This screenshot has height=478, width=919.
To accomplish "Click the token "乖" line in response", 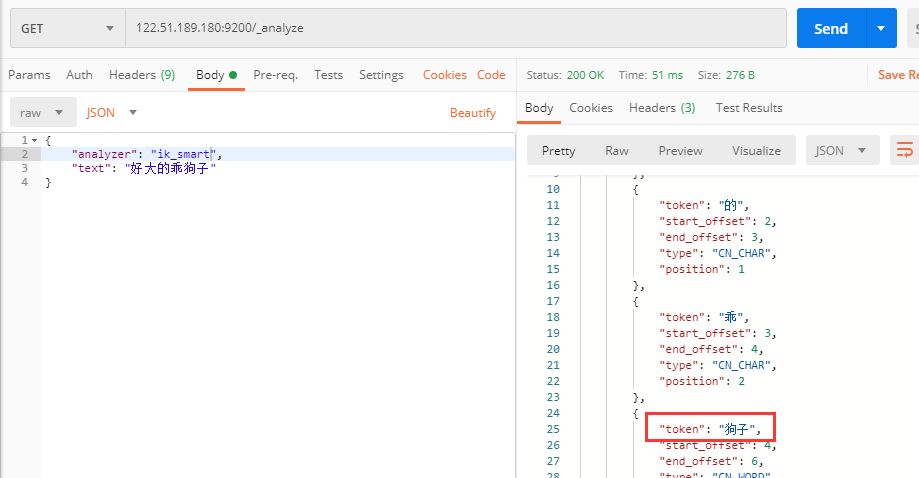I will pos(704,317).
